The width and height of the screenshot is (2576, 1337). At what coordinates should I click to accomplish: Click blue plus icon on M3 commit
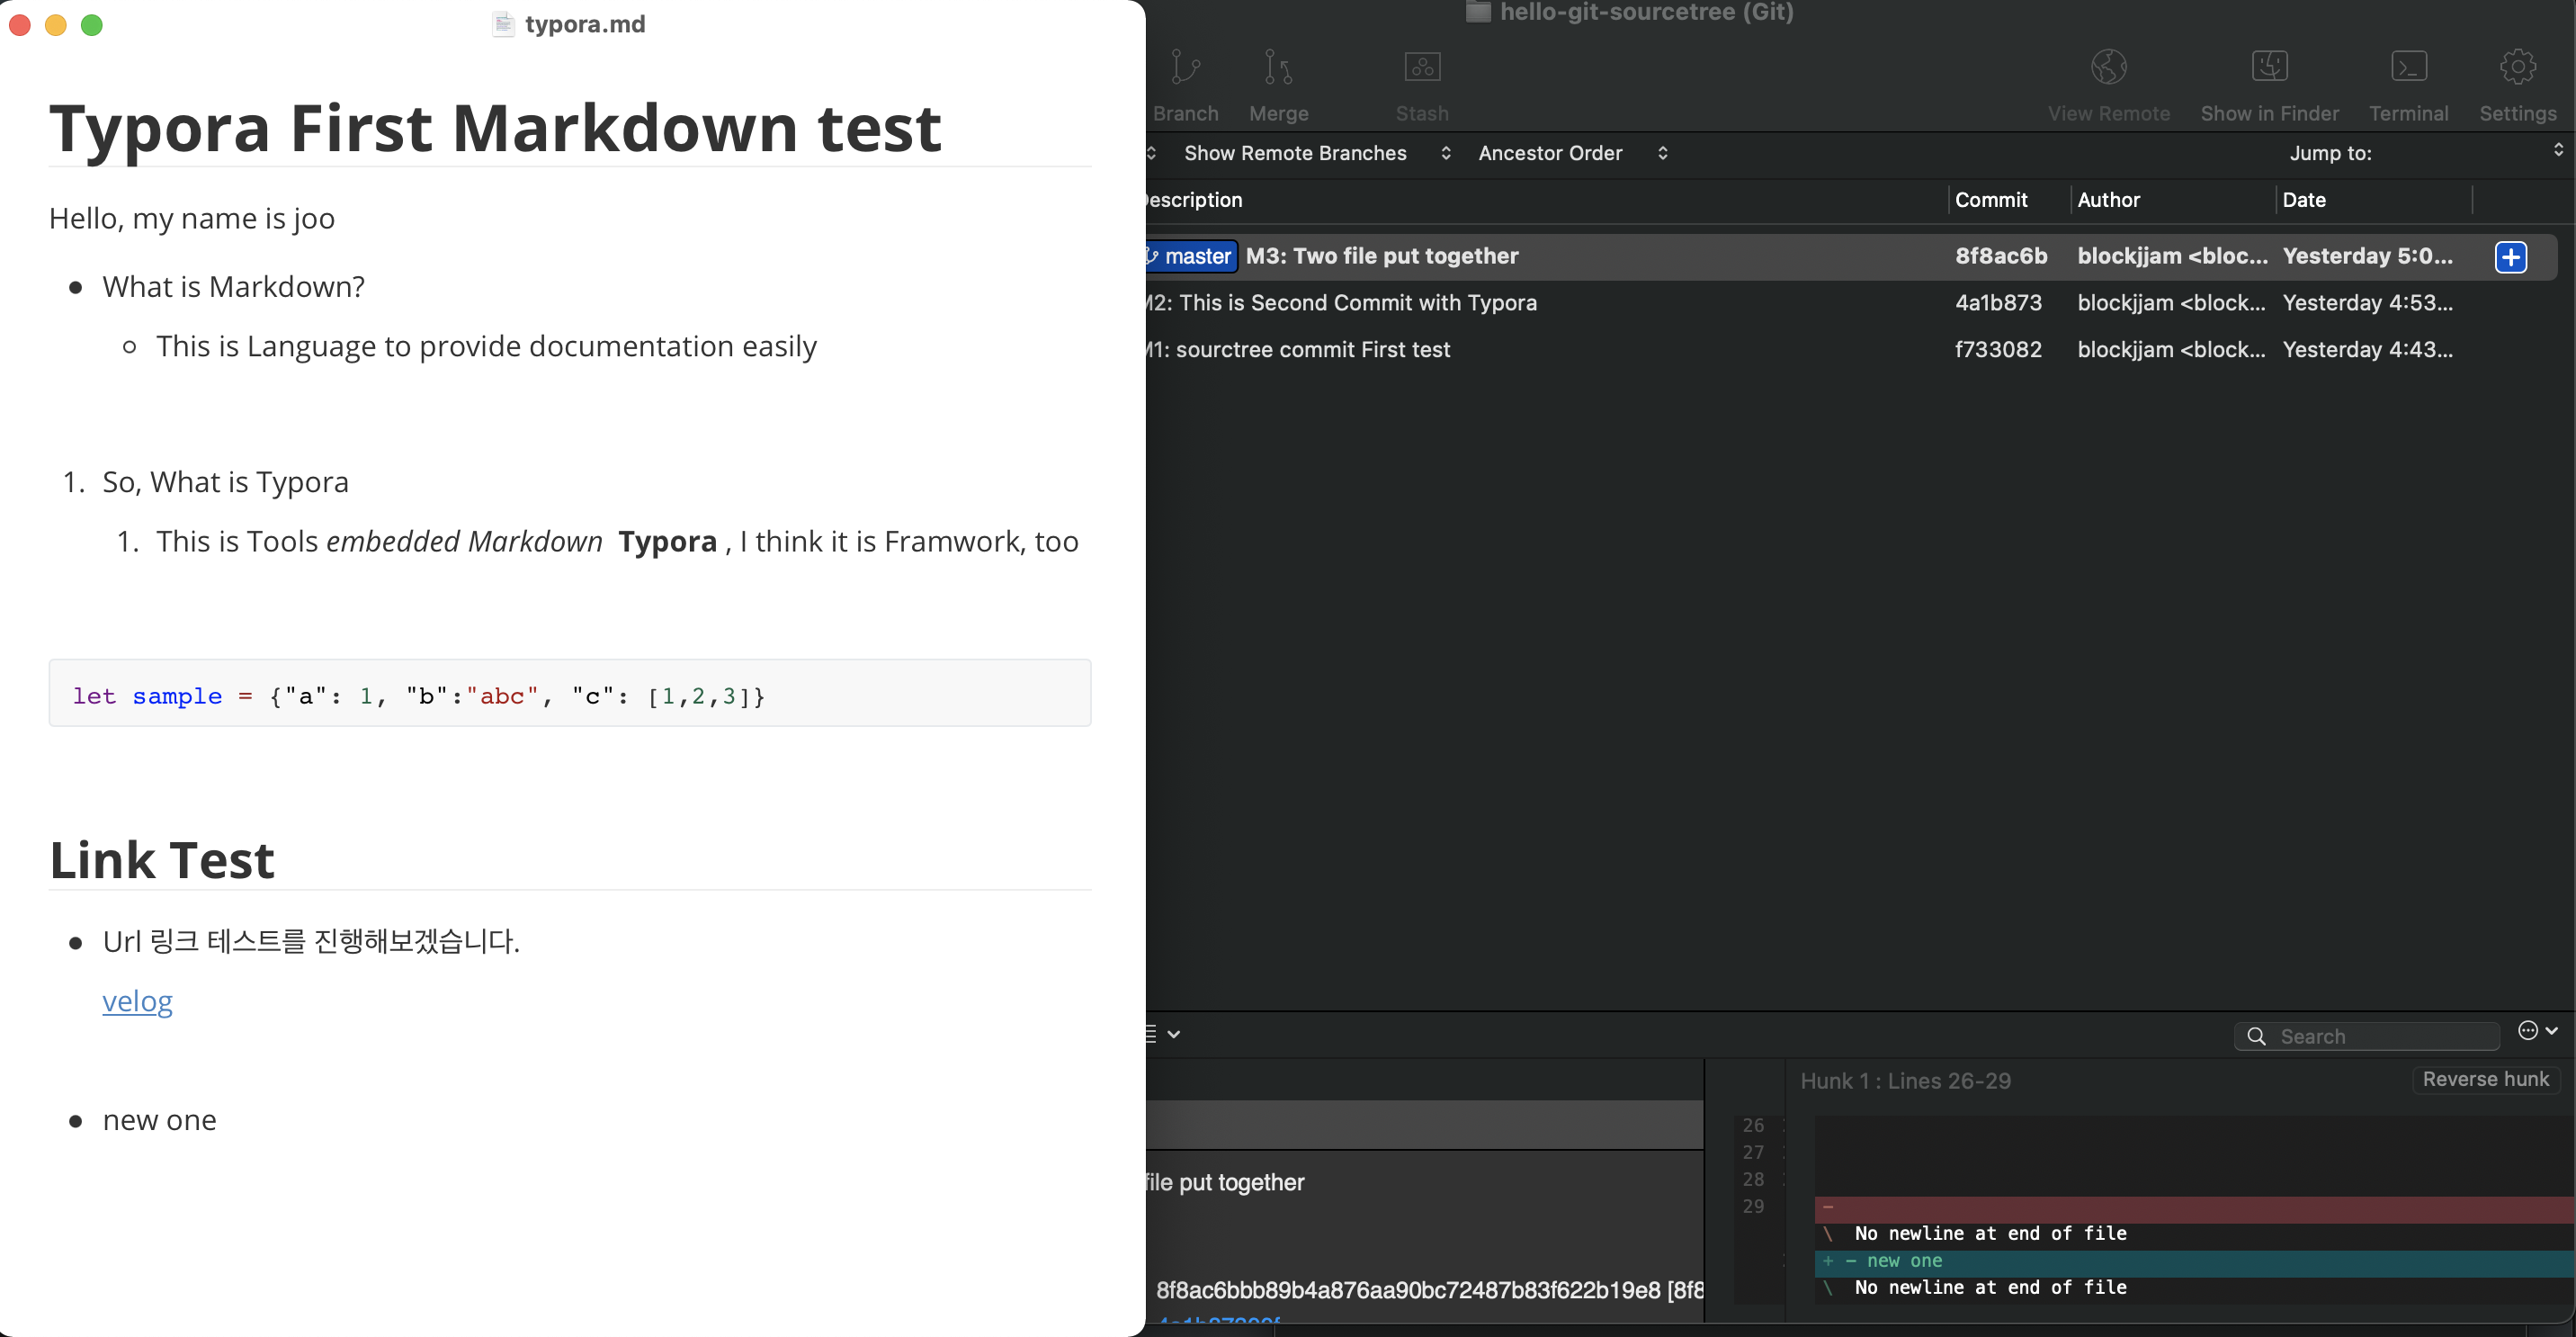click(2510, 257)
